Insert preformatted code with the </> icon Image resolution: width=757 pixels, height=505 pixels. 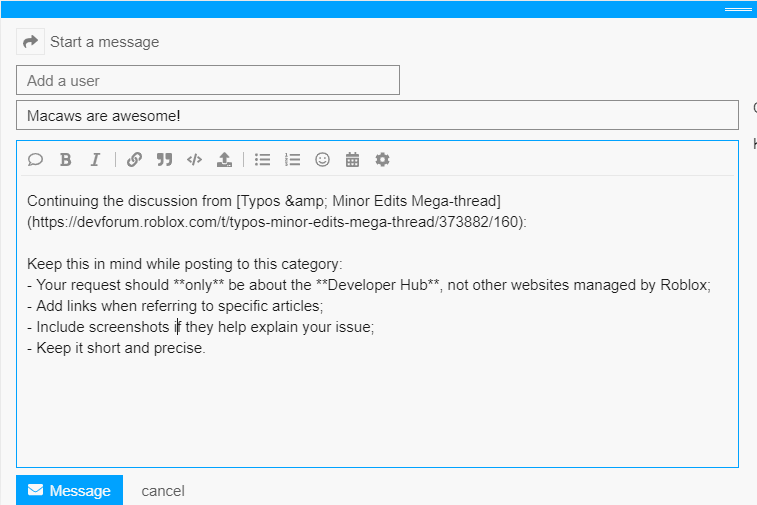[x=194, y=159]
